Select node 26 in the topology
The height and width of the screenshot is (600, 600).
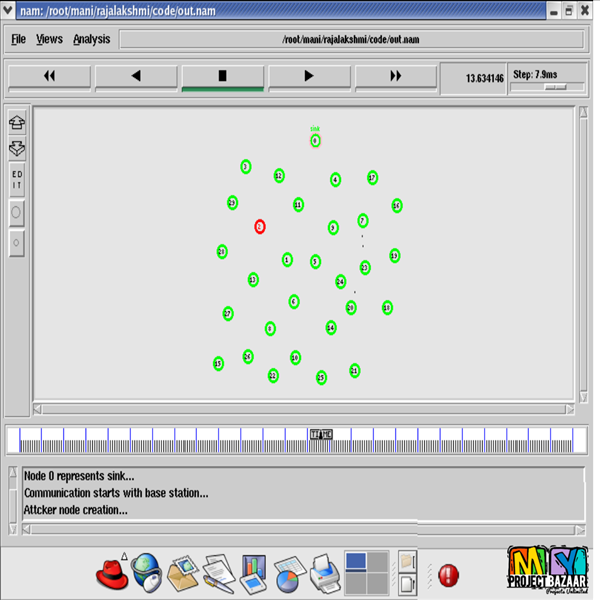[248, 356]
